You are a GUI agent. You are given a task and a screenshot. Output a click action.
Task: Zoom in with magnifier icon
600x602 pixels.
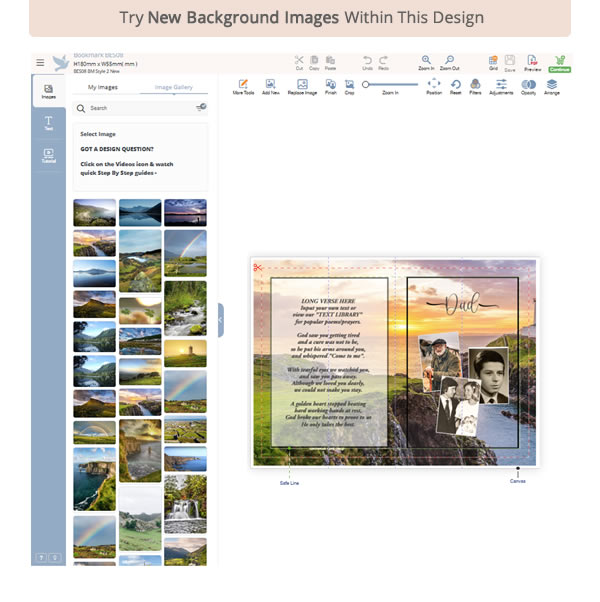coord(427,62)
